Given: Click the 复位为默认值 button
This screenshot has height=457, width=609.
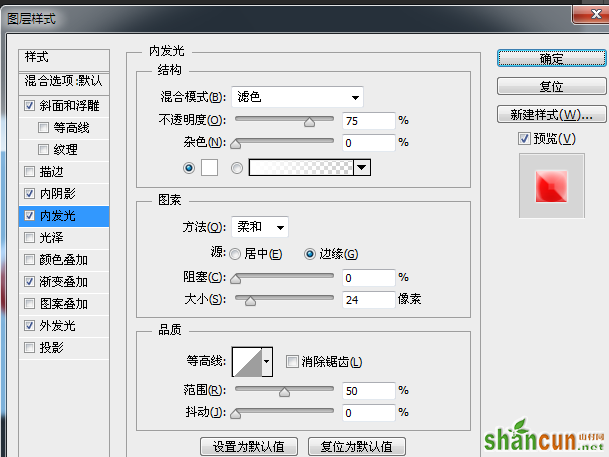Looking at the screenshot, I should [357, 447].
